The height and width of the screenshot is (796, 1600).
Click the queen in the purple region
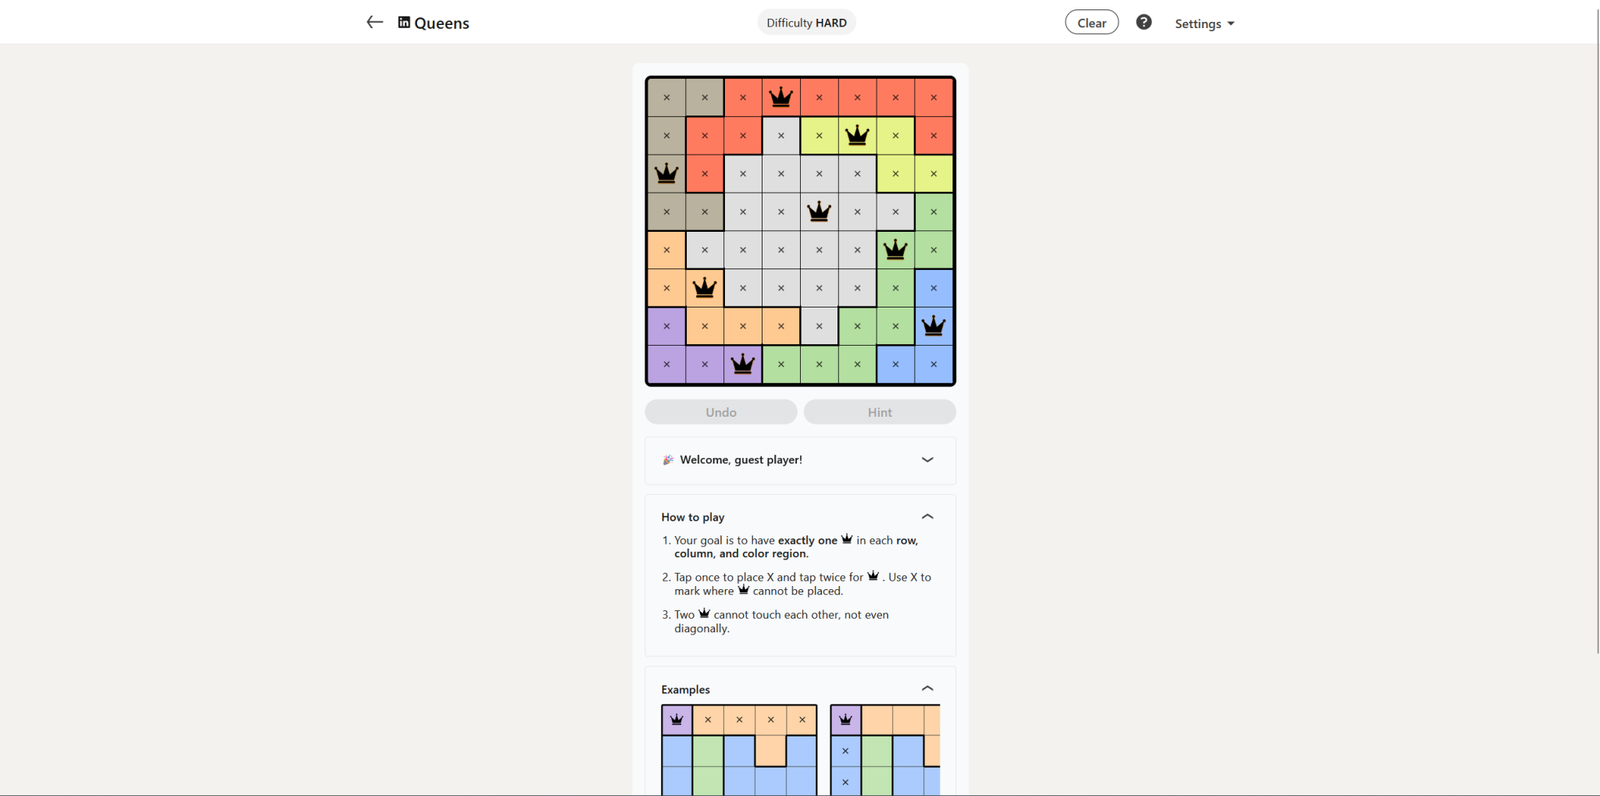coord(743,364)
